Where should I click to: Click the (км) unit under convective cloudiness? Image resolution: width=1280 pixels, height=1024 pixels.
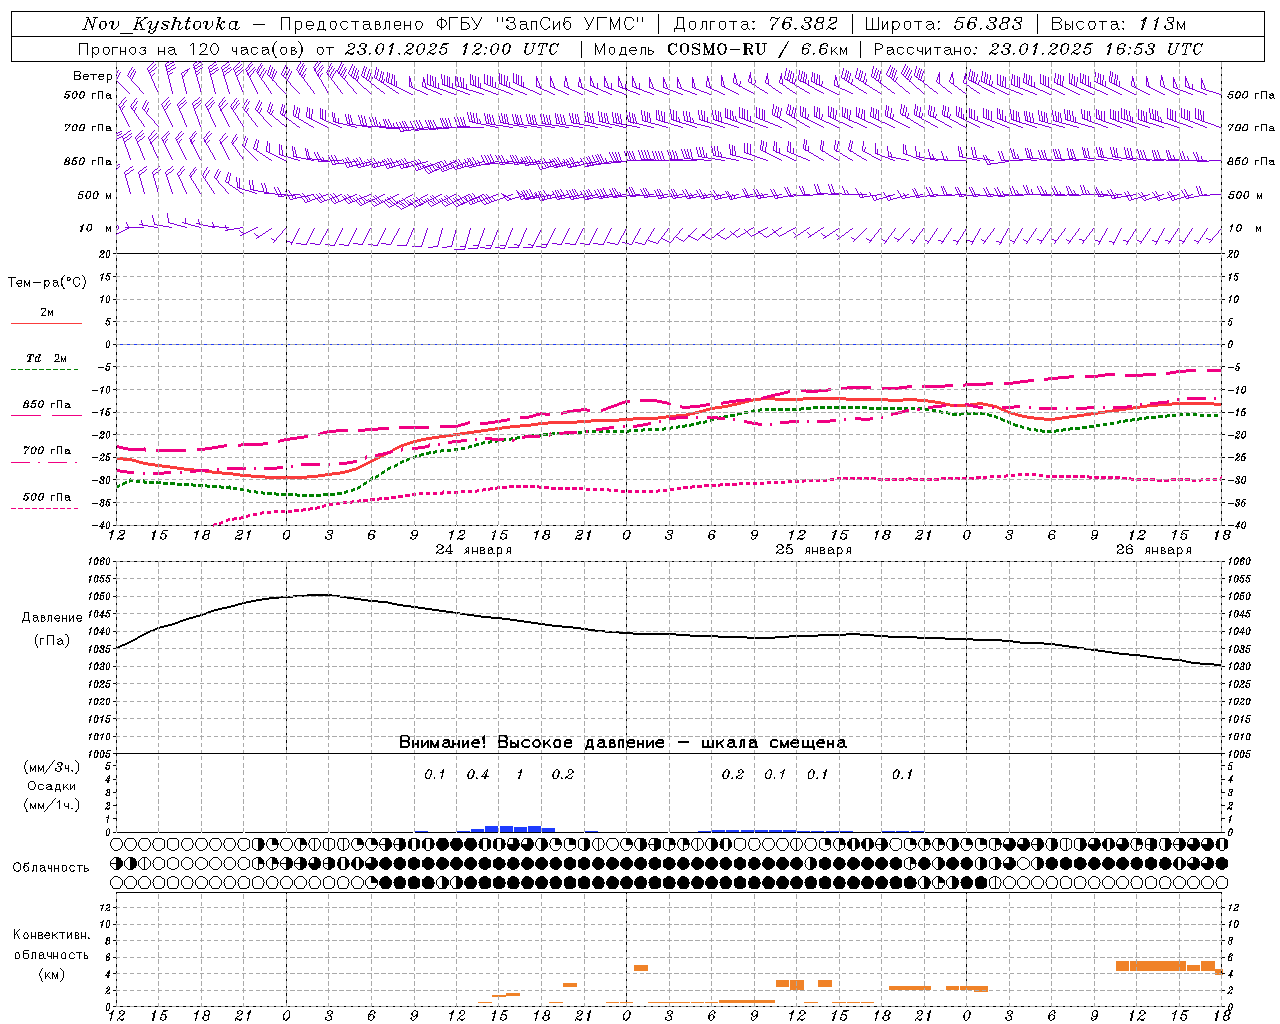click(x=52, y=974)
